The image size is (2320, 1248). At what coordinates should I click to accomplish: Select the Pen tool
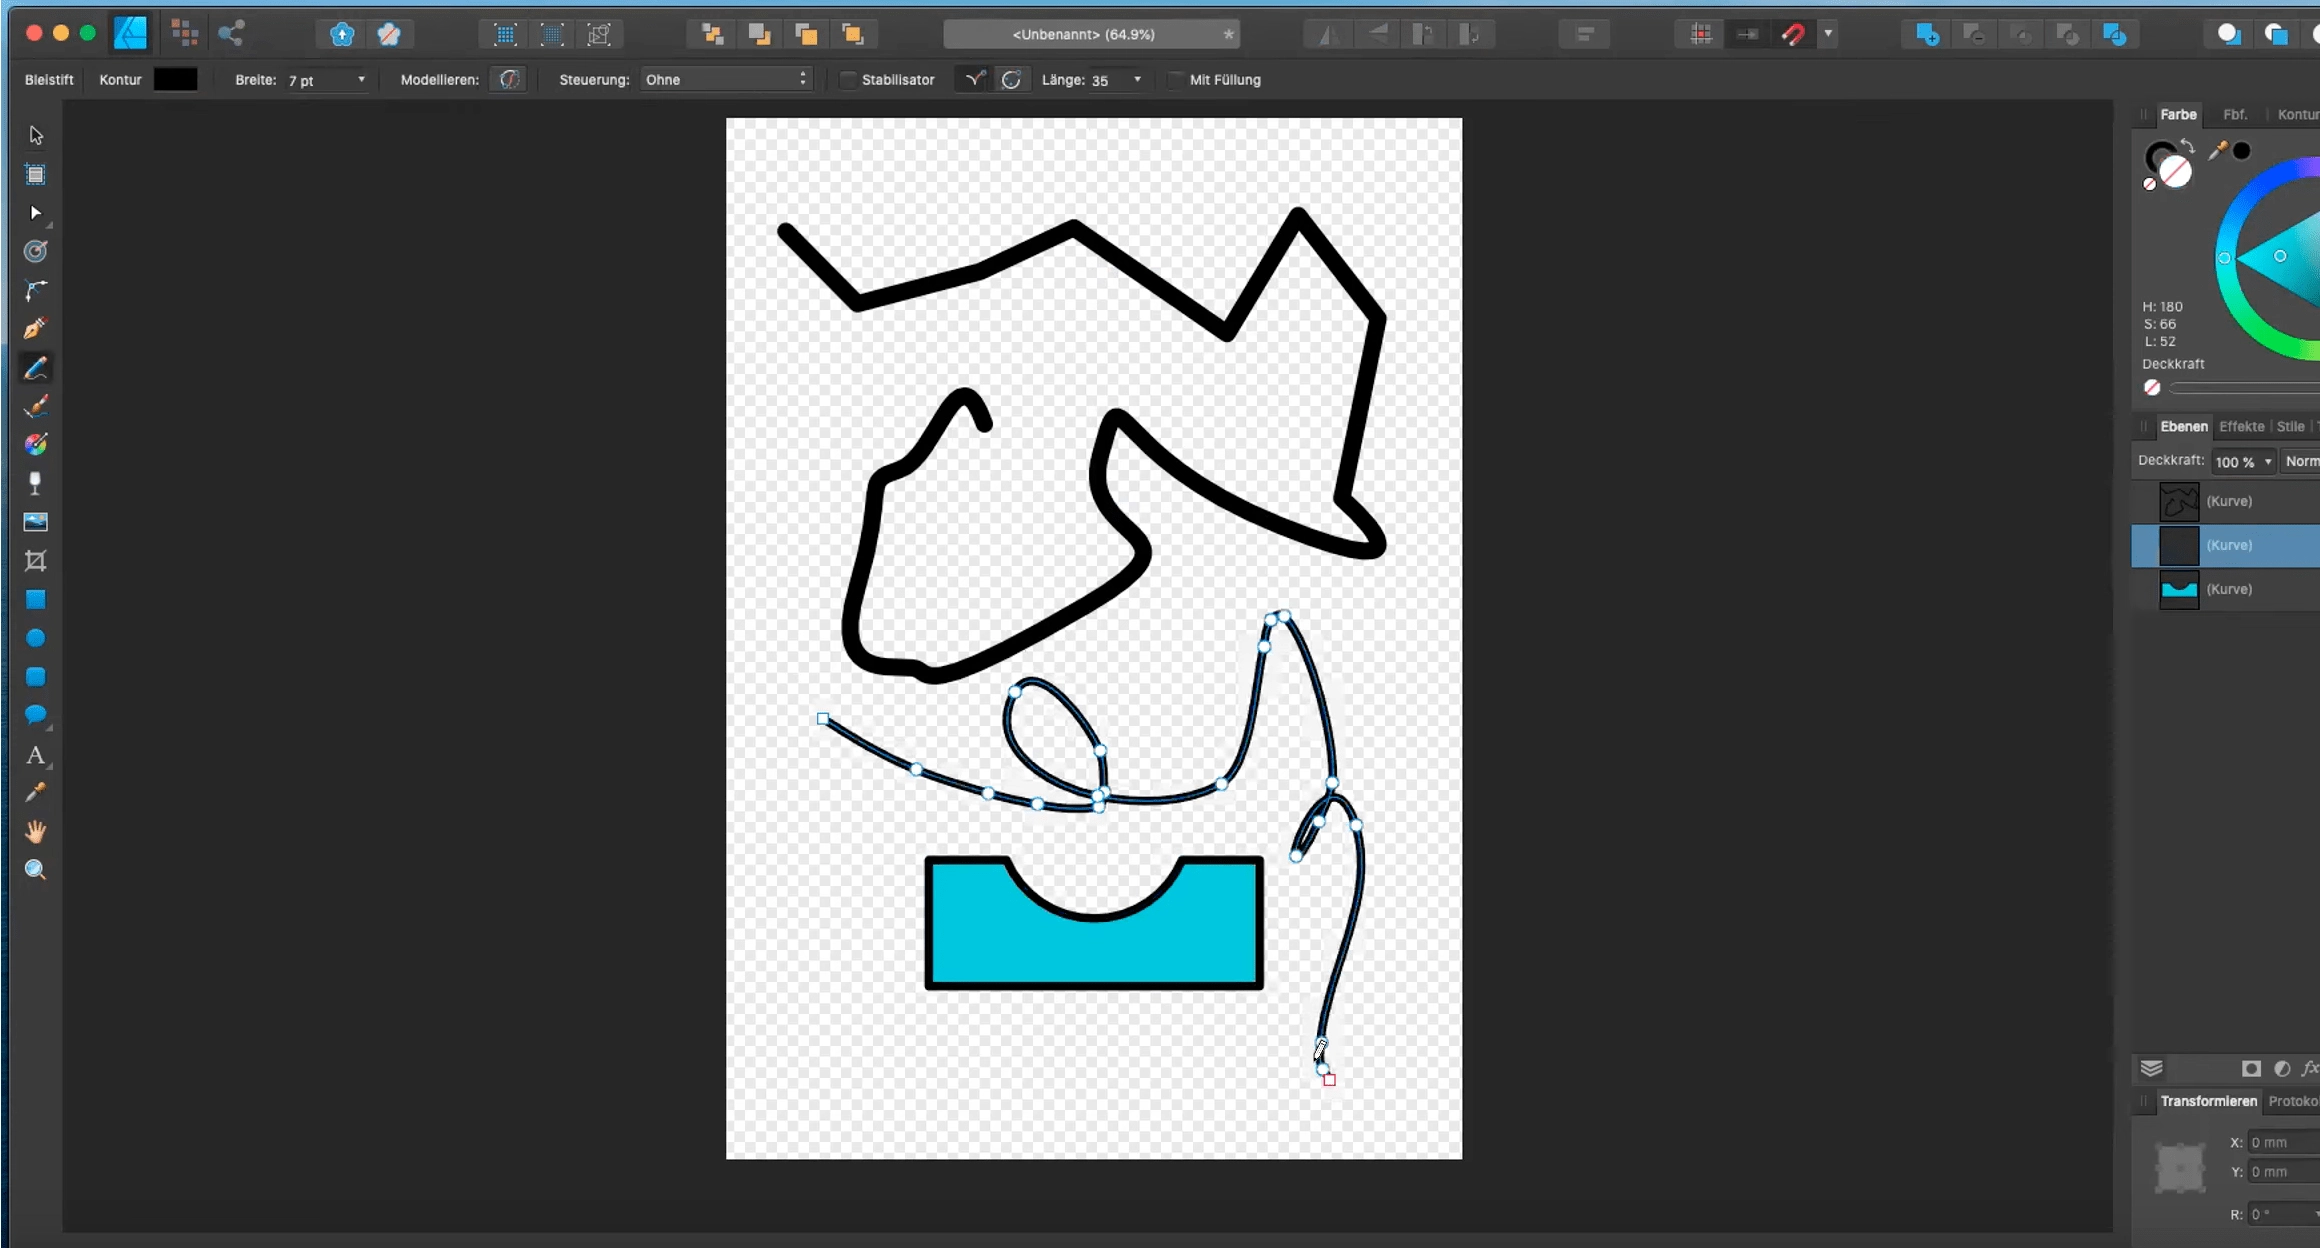click(x=36, y=329)
